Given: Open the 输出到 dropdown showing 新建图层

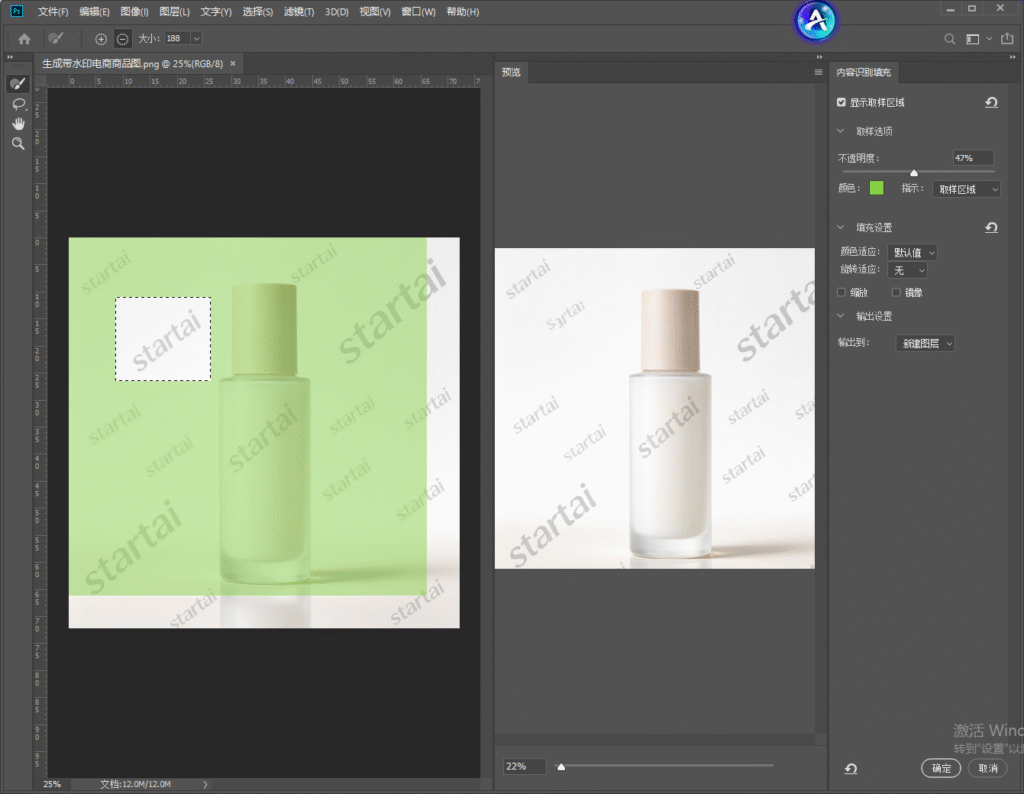Looking at the screenshot, I should [925, 343].
